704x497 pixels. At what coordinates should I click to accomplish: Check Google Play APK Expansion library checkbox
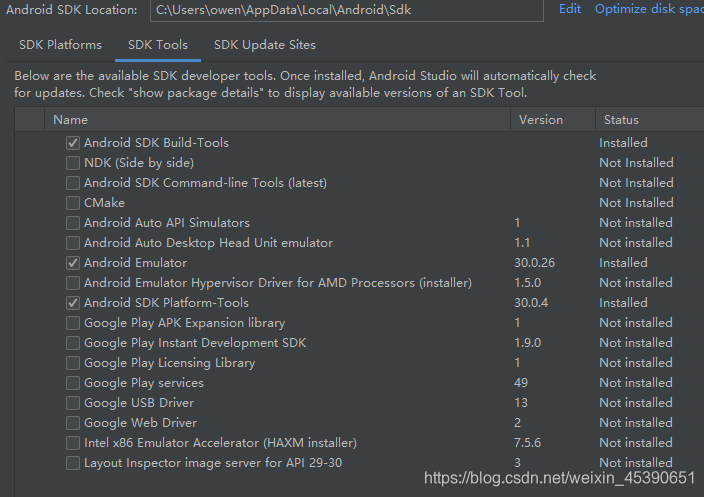coord(73,323)
